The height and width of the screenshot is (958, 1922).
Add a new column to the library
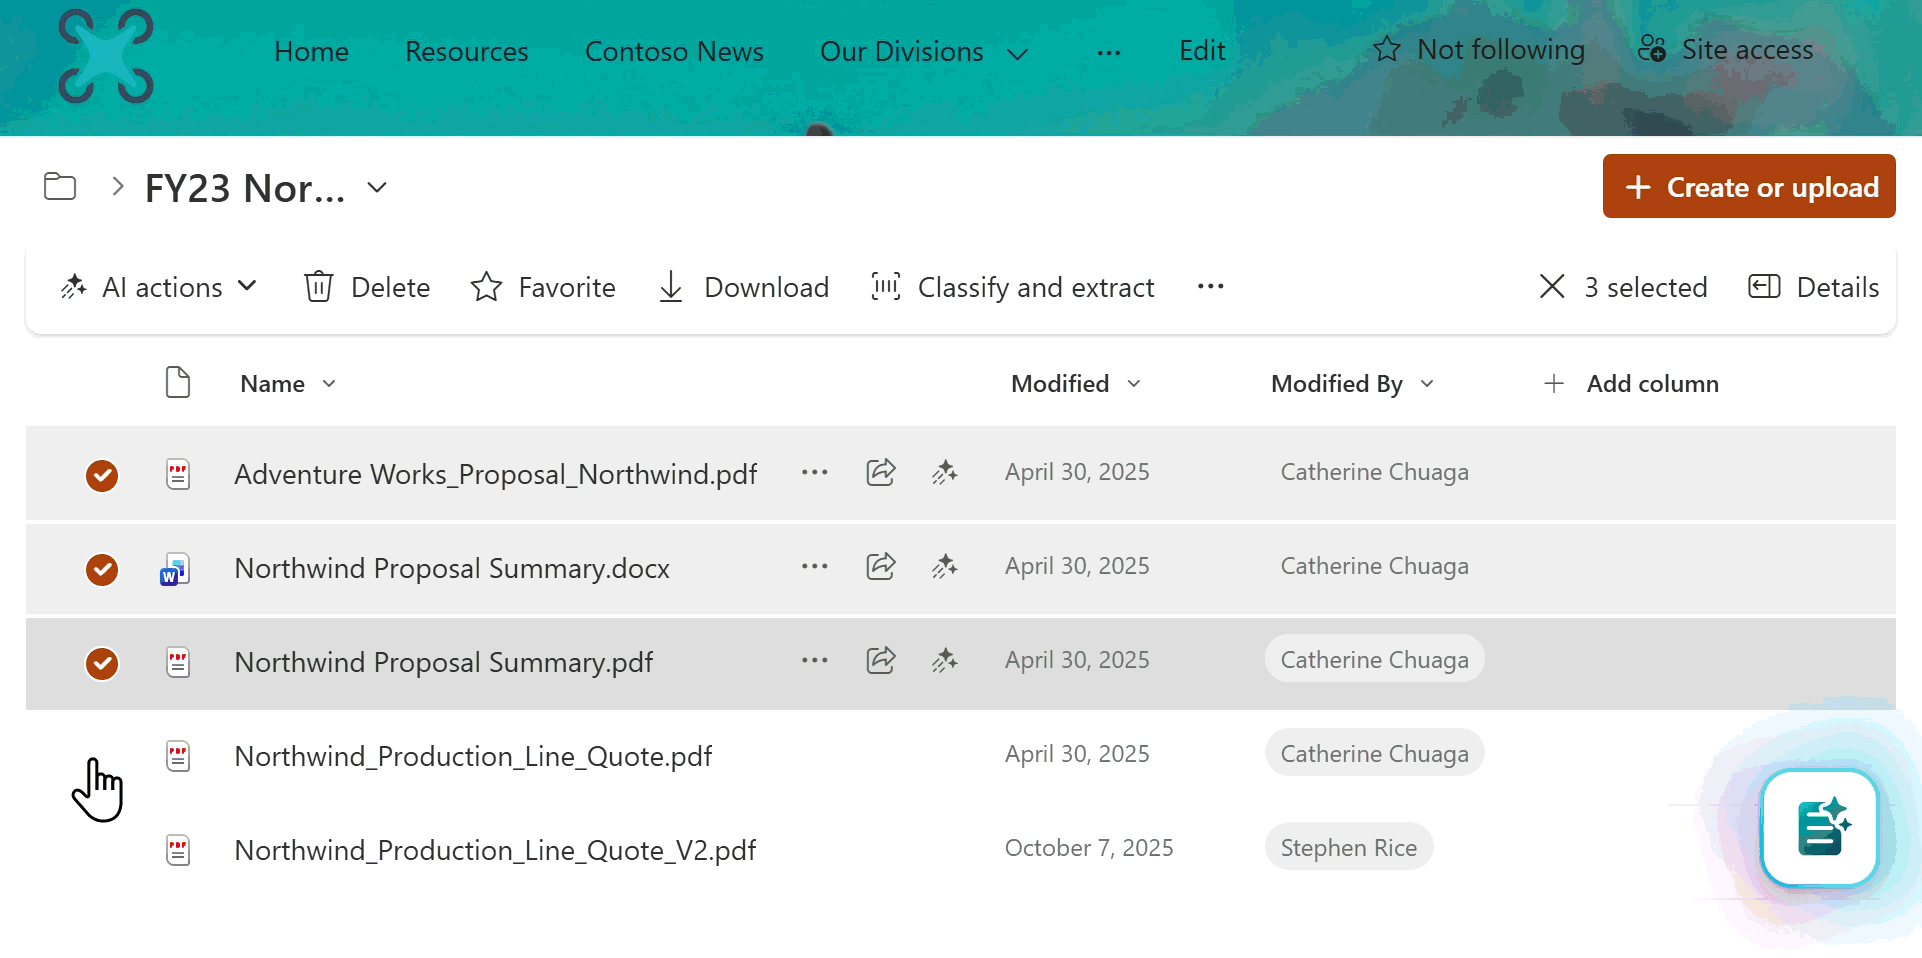pyautogui.click(x=1630, y=384)
